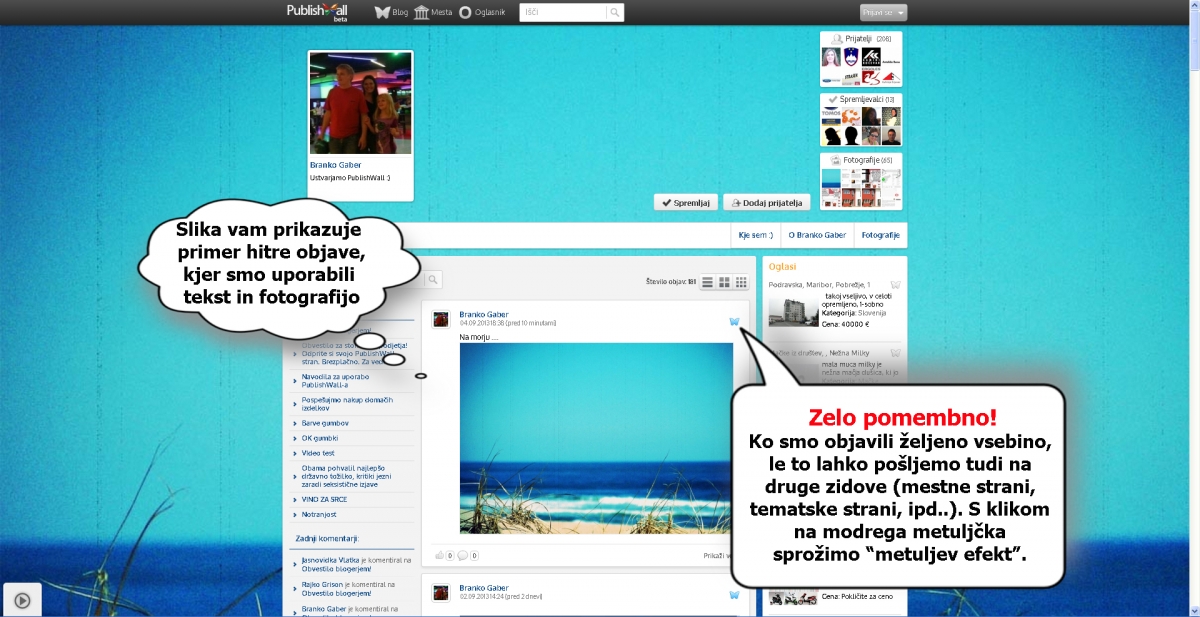Click into the 'IŠČI' search field
1200x617 pixels.
point(563,13)
